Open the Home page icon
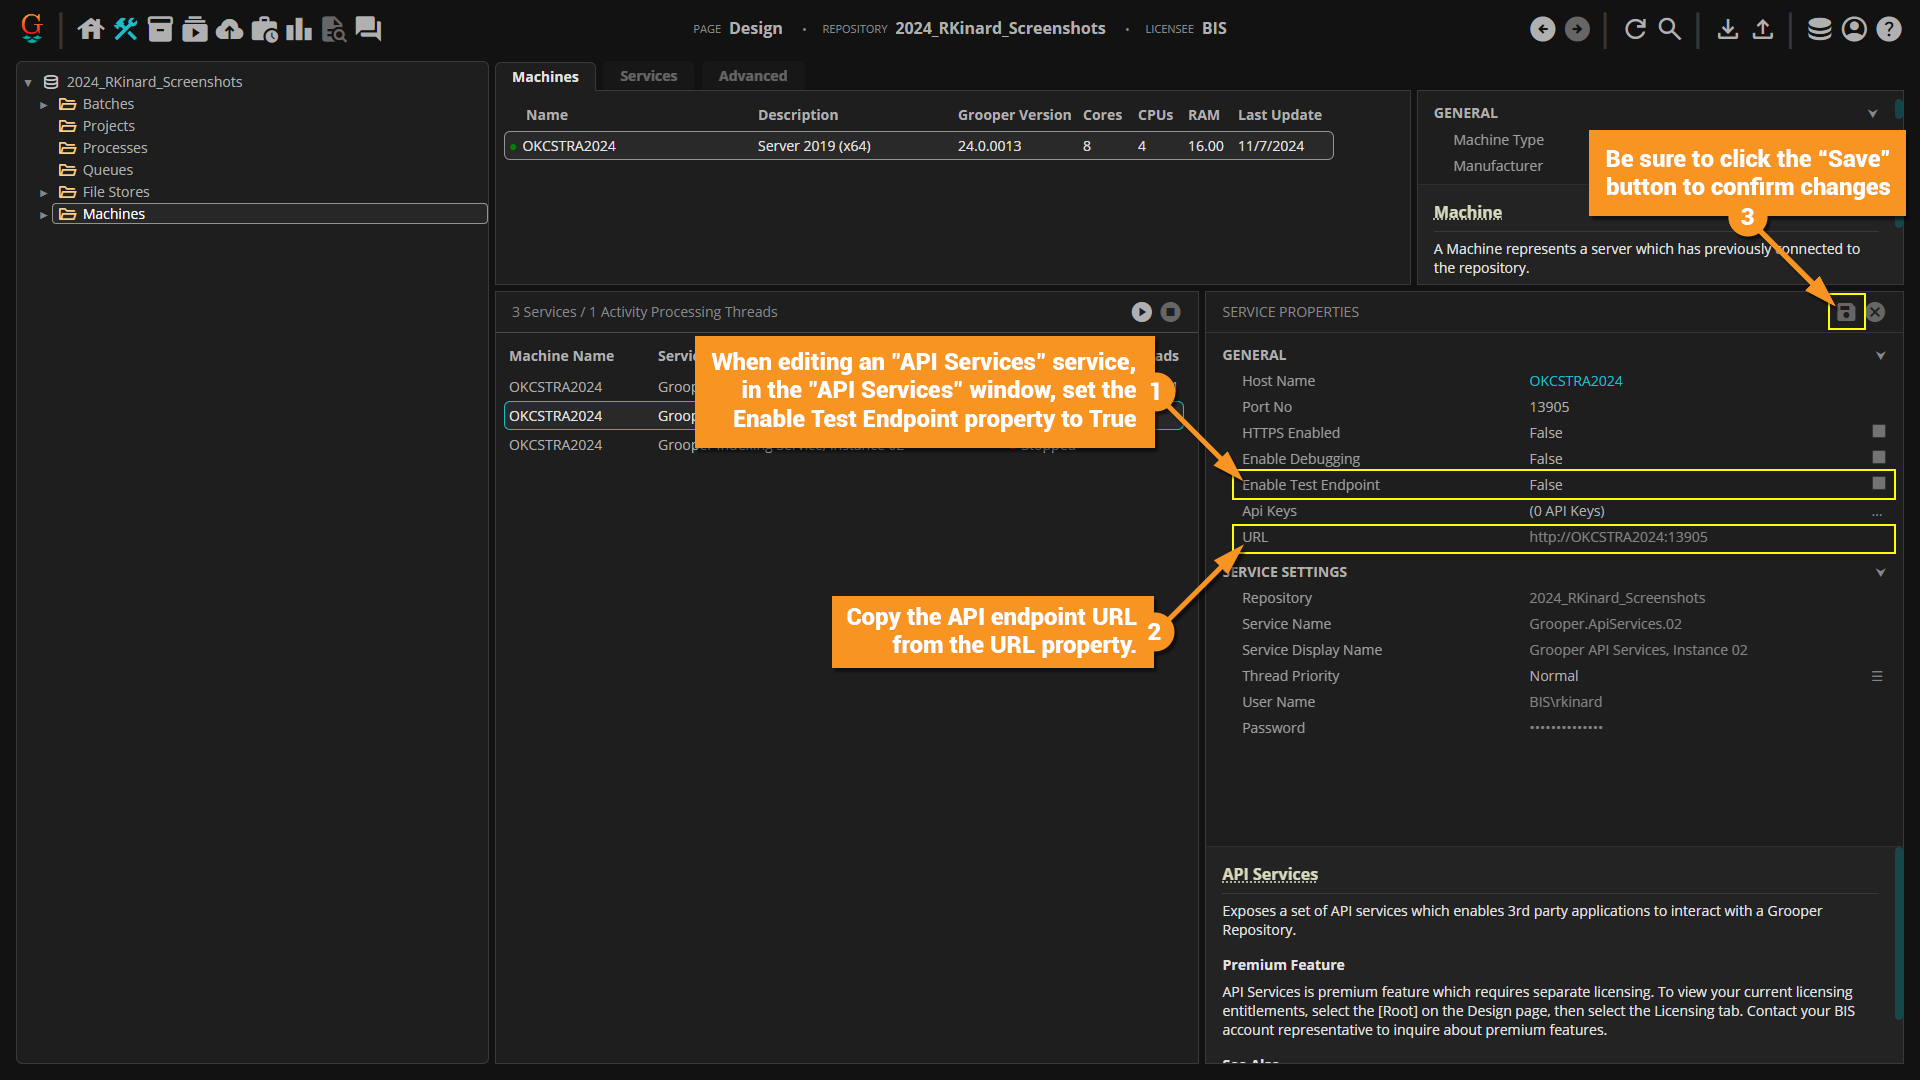Screen dimensions: 1920x1080 pos(91,29)
